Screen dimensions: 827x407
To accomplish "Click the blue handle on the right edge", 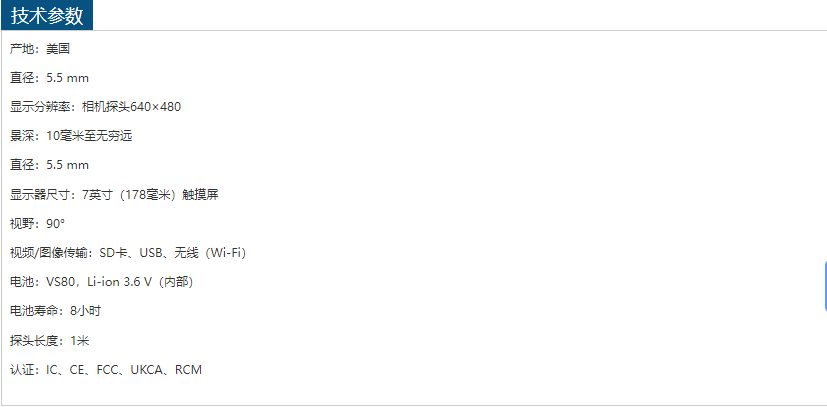I will click(825, 285).
